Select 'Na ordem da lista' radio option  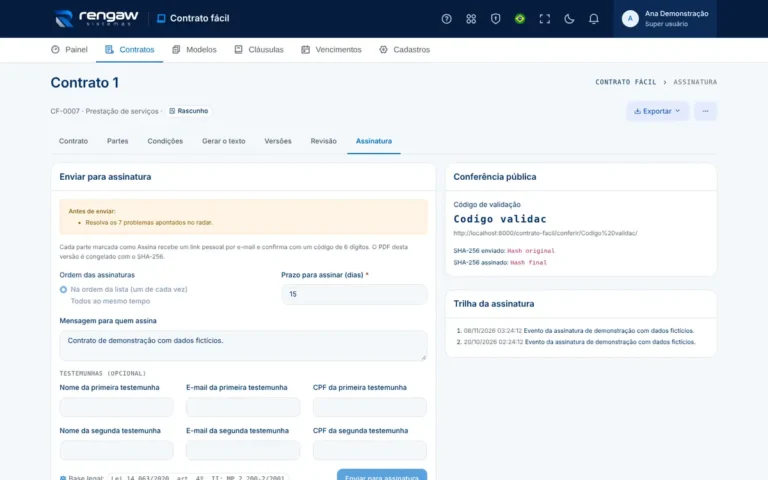(x=63, y=289)
